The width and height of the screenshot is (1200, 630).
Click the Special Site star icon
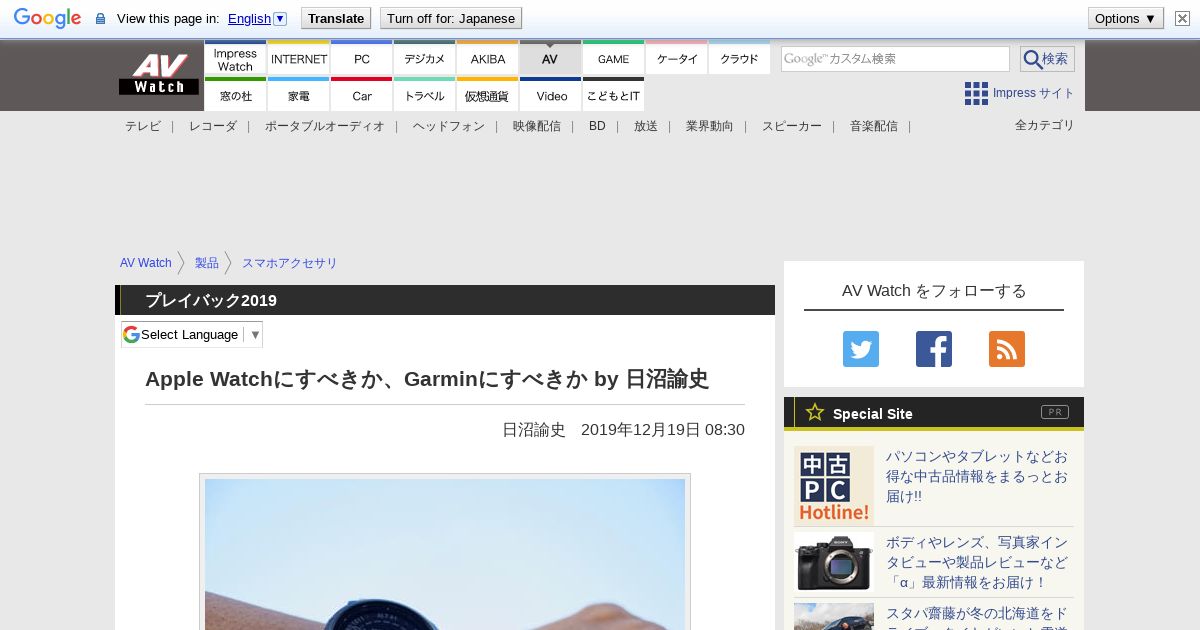click(815, 412)
